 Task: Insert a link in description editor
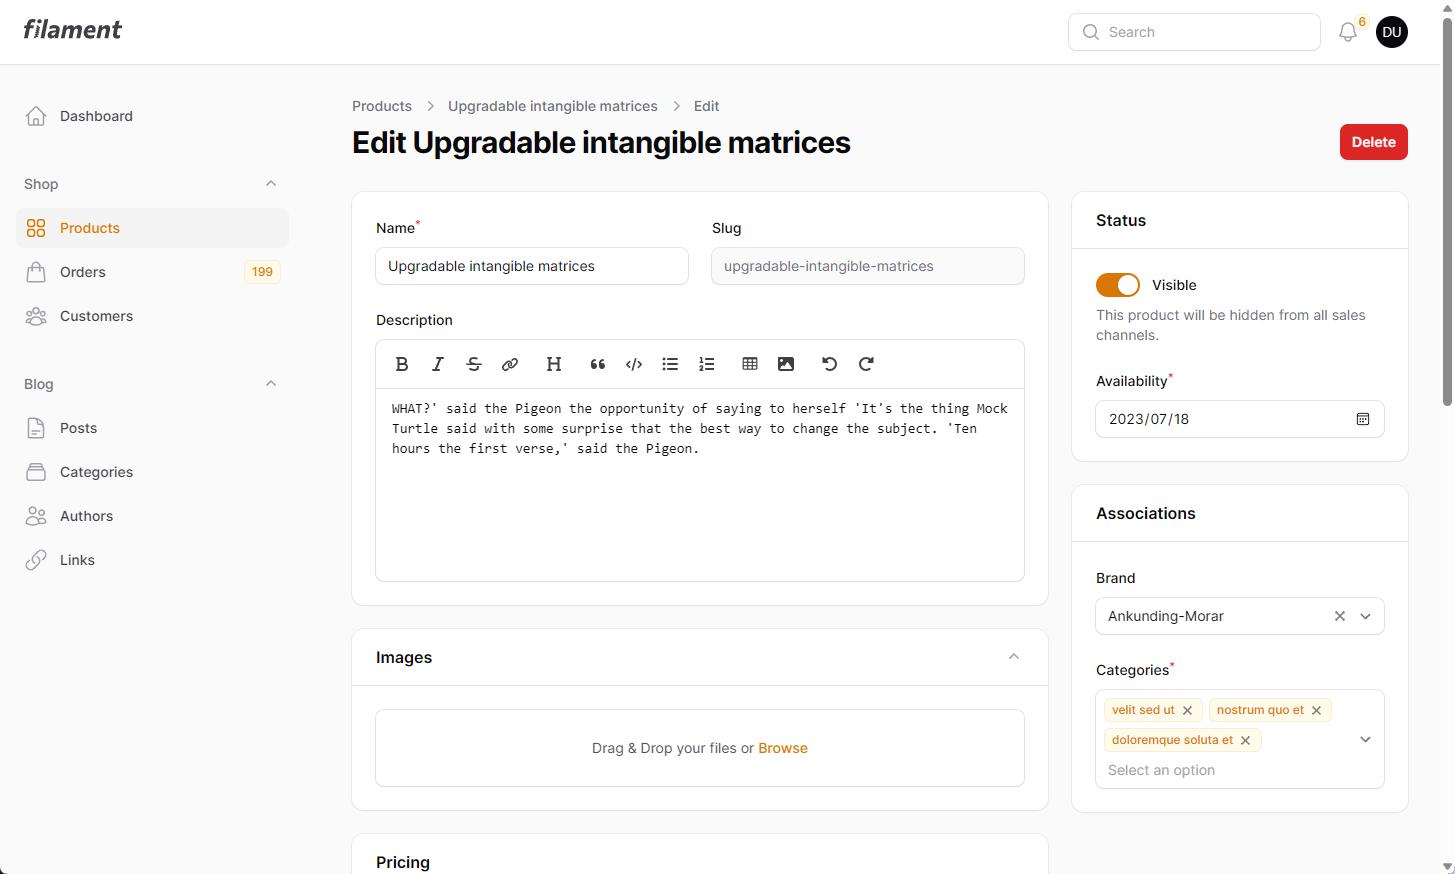pyautogui.click(x=510, y=364)
